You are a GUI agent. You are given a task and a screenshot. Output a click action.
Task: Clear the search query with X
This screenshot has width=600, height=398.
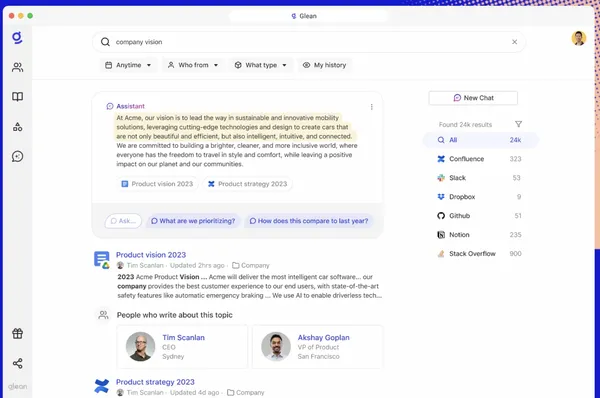514,42
